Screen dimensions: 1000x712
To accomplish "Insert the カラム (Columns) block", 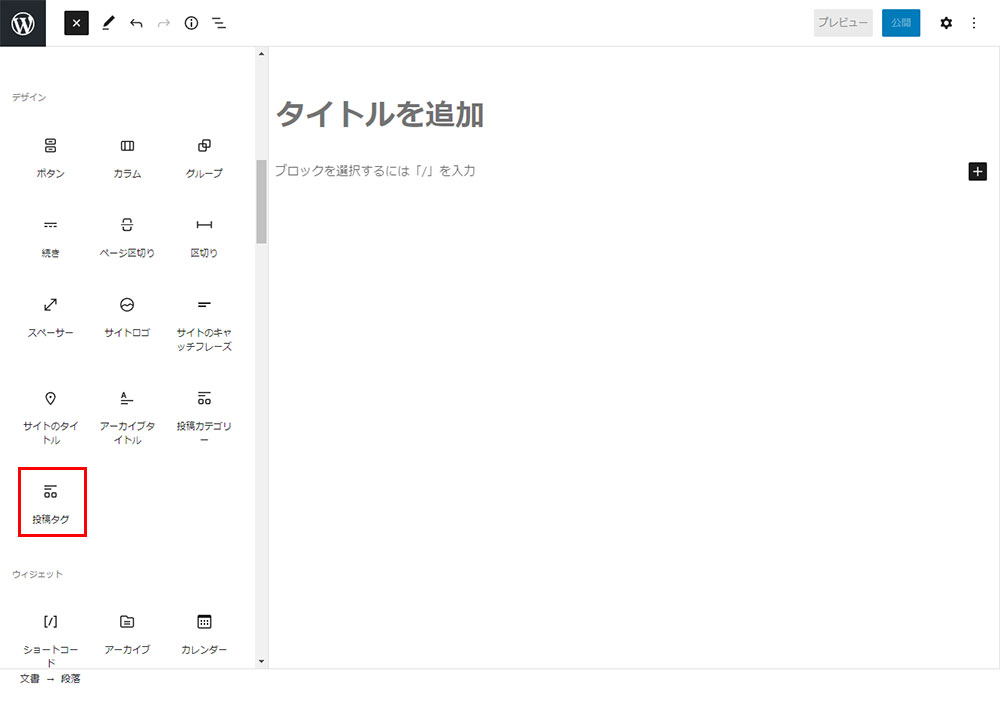I will [127, 157].
